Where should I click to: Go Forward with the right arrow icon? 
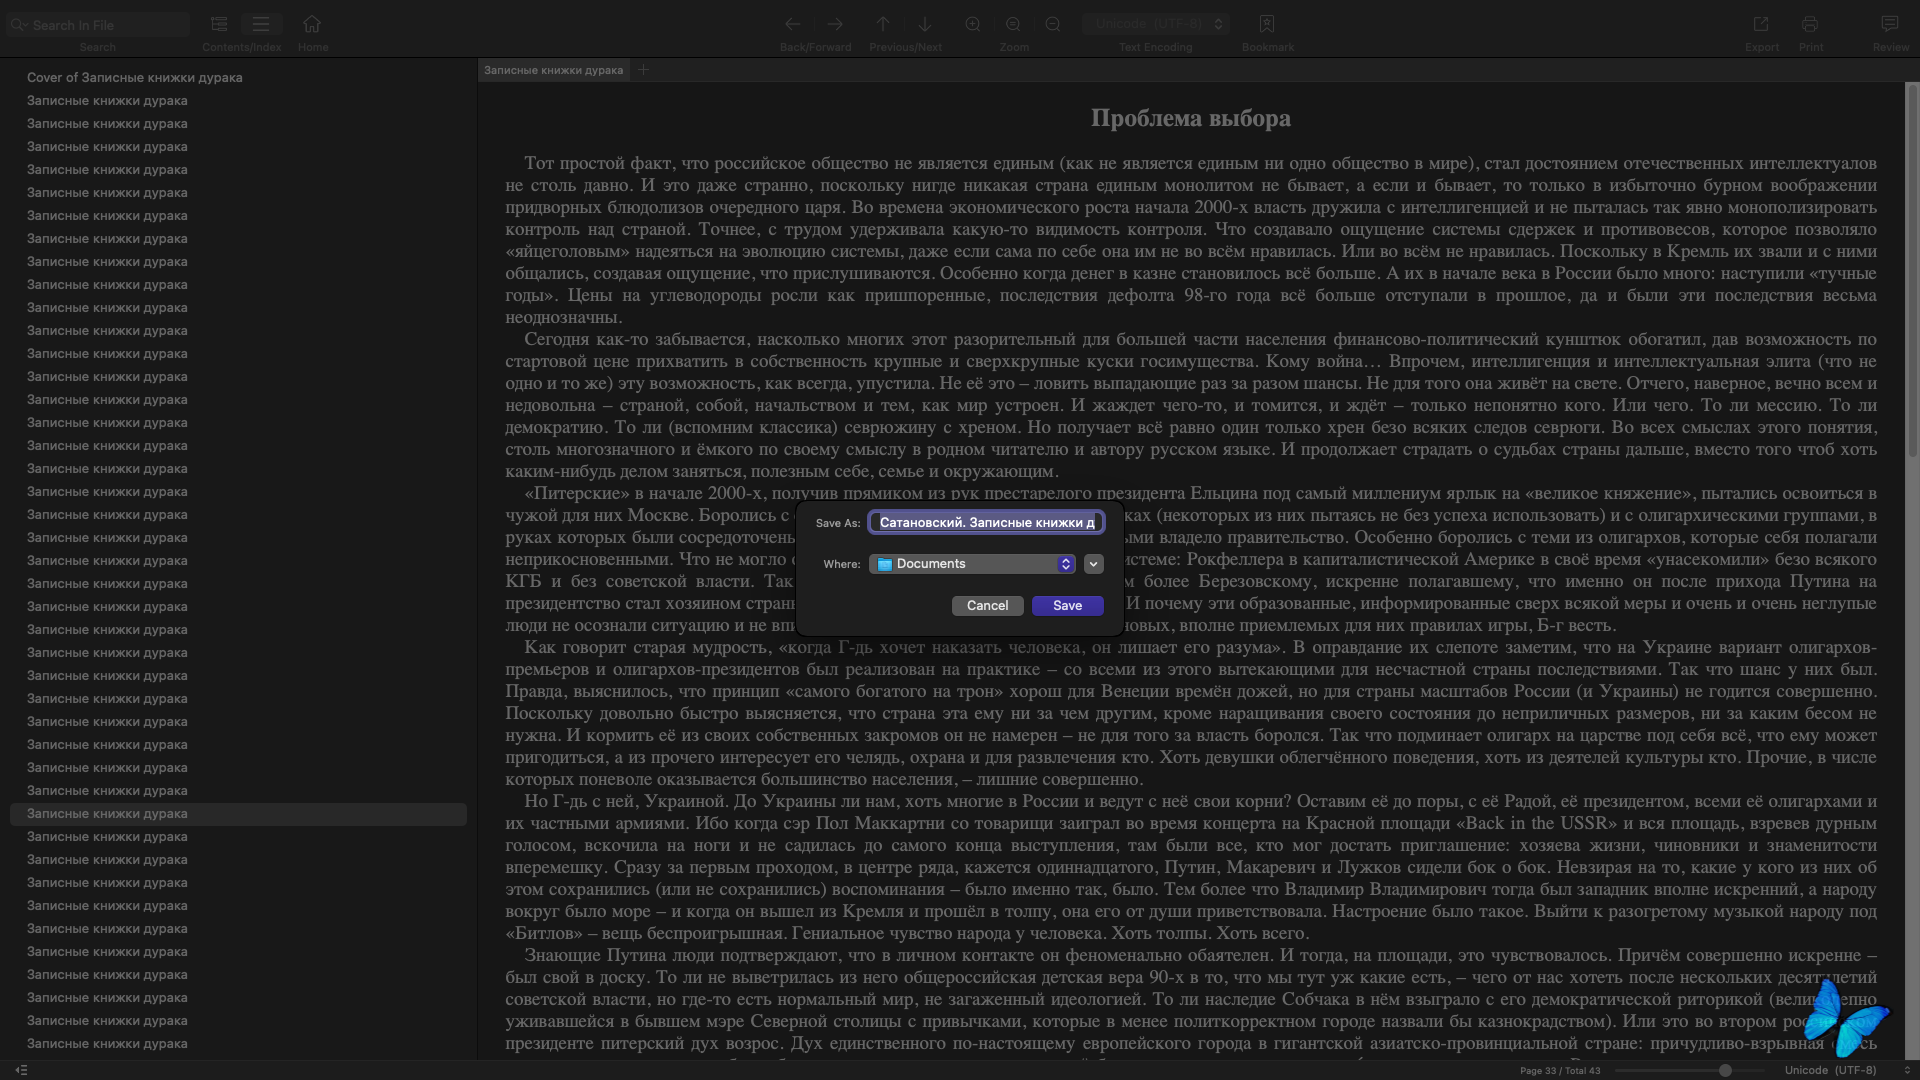[835, 24]
